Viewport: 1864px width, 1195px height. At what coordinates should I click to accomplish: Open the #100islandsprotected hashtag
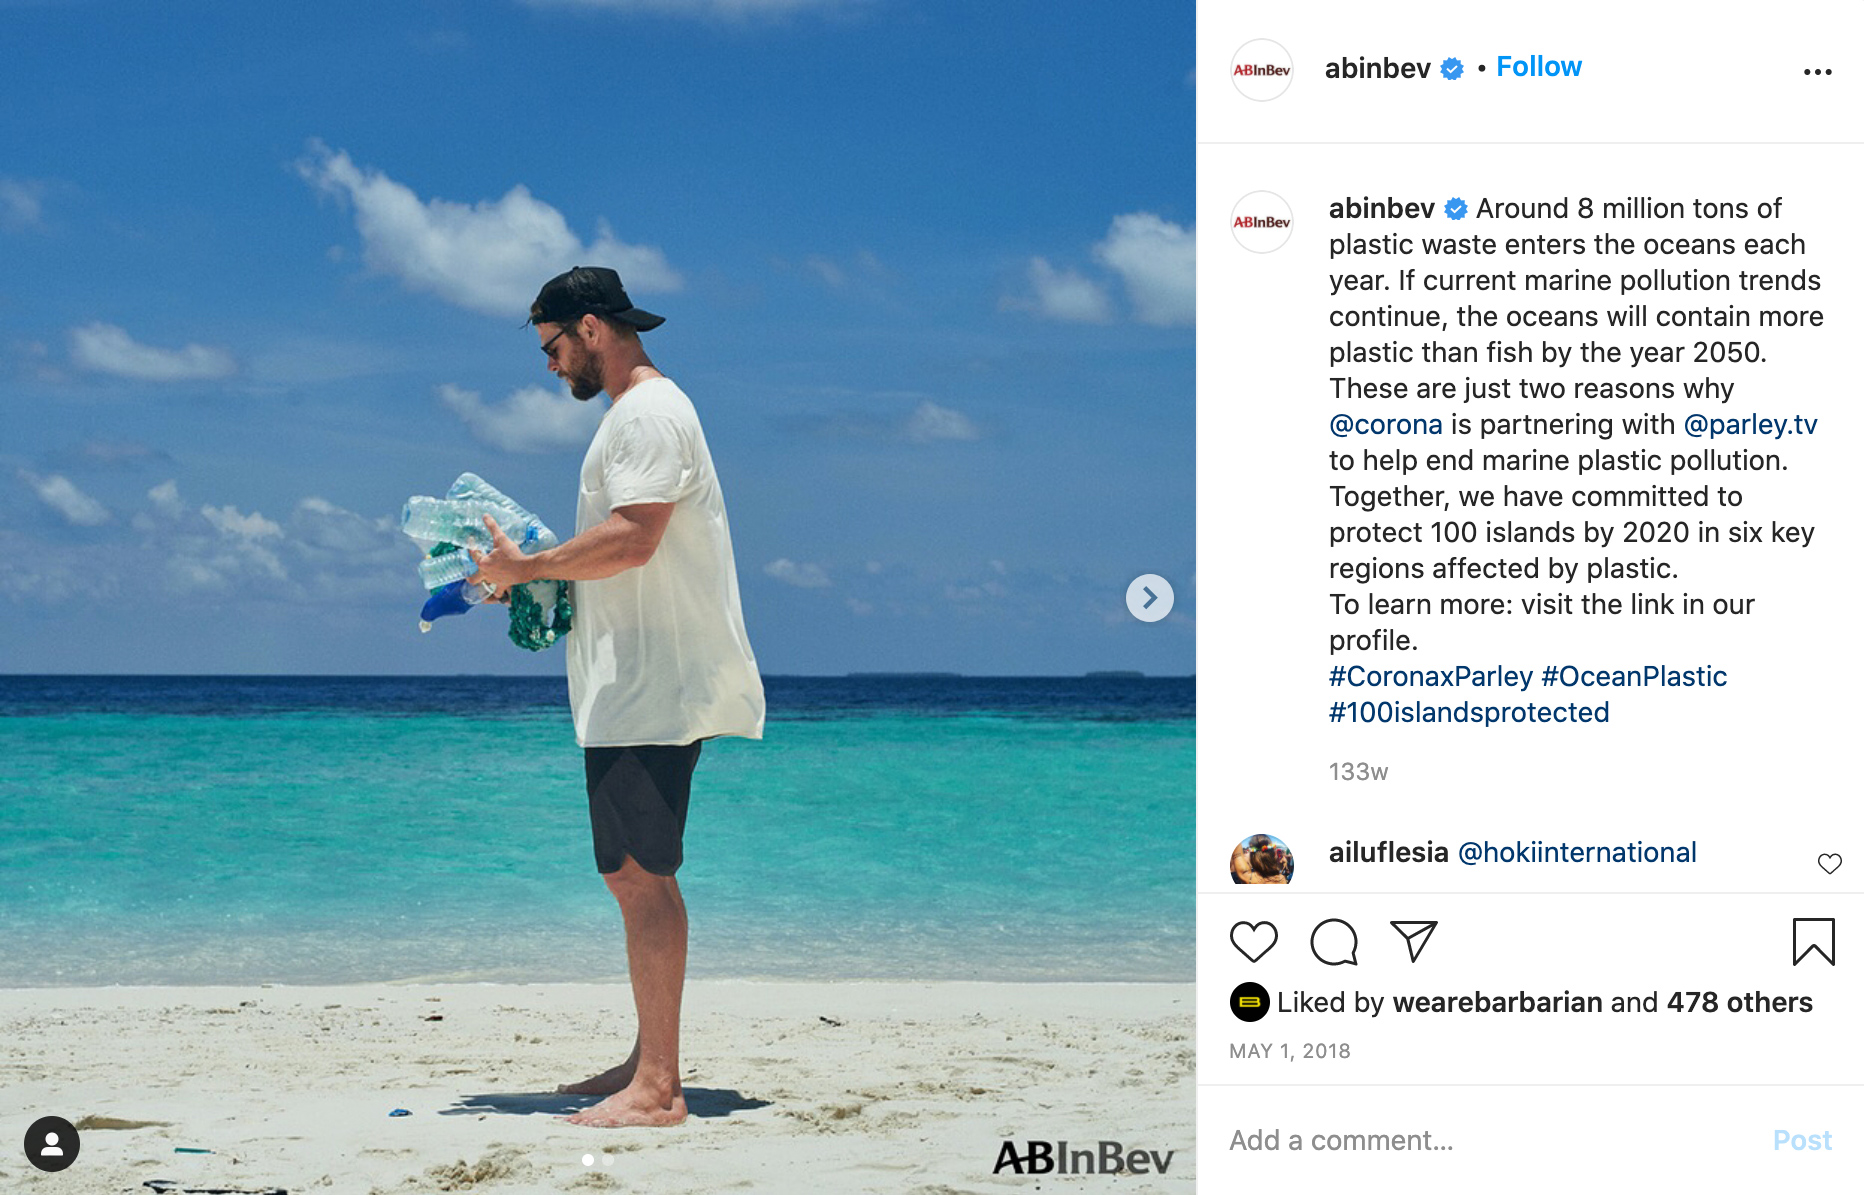pos(1468,712)
